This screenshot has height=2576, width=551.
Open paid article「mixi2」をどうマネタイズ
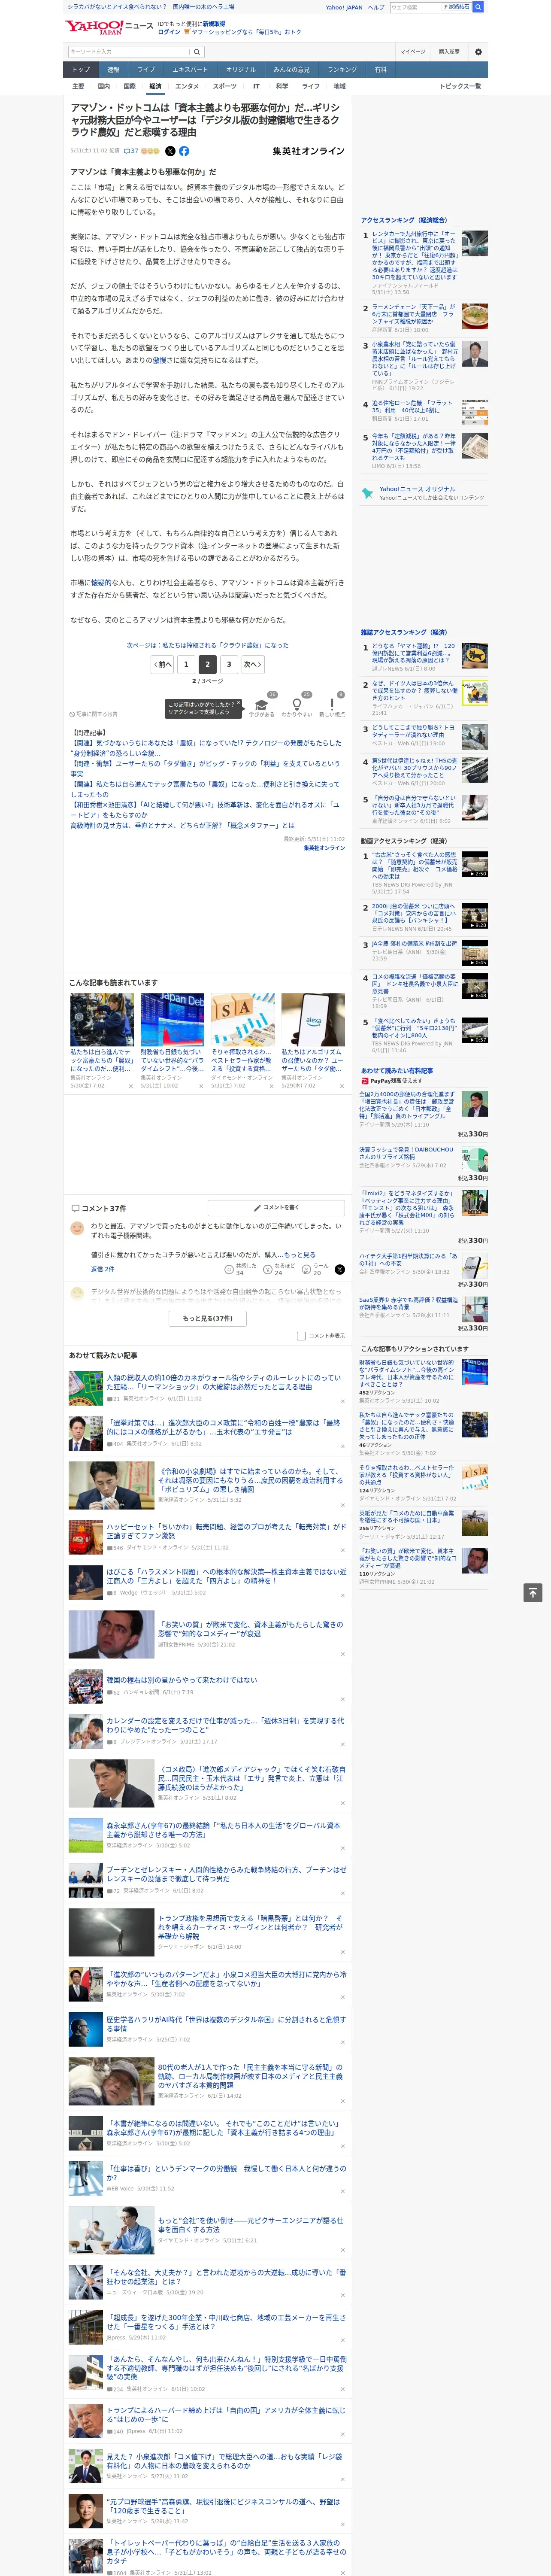[x=407, y=1209]
